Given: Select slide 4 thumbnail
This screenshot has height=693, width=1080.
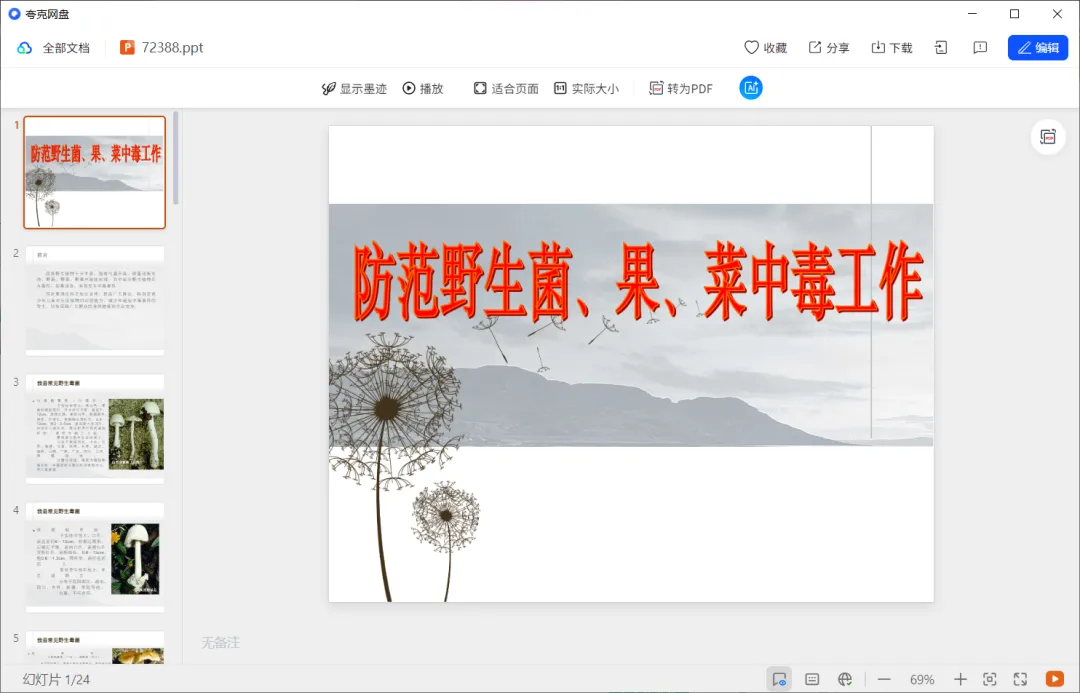Looking at the screenshot, I should tap(95, 557).
